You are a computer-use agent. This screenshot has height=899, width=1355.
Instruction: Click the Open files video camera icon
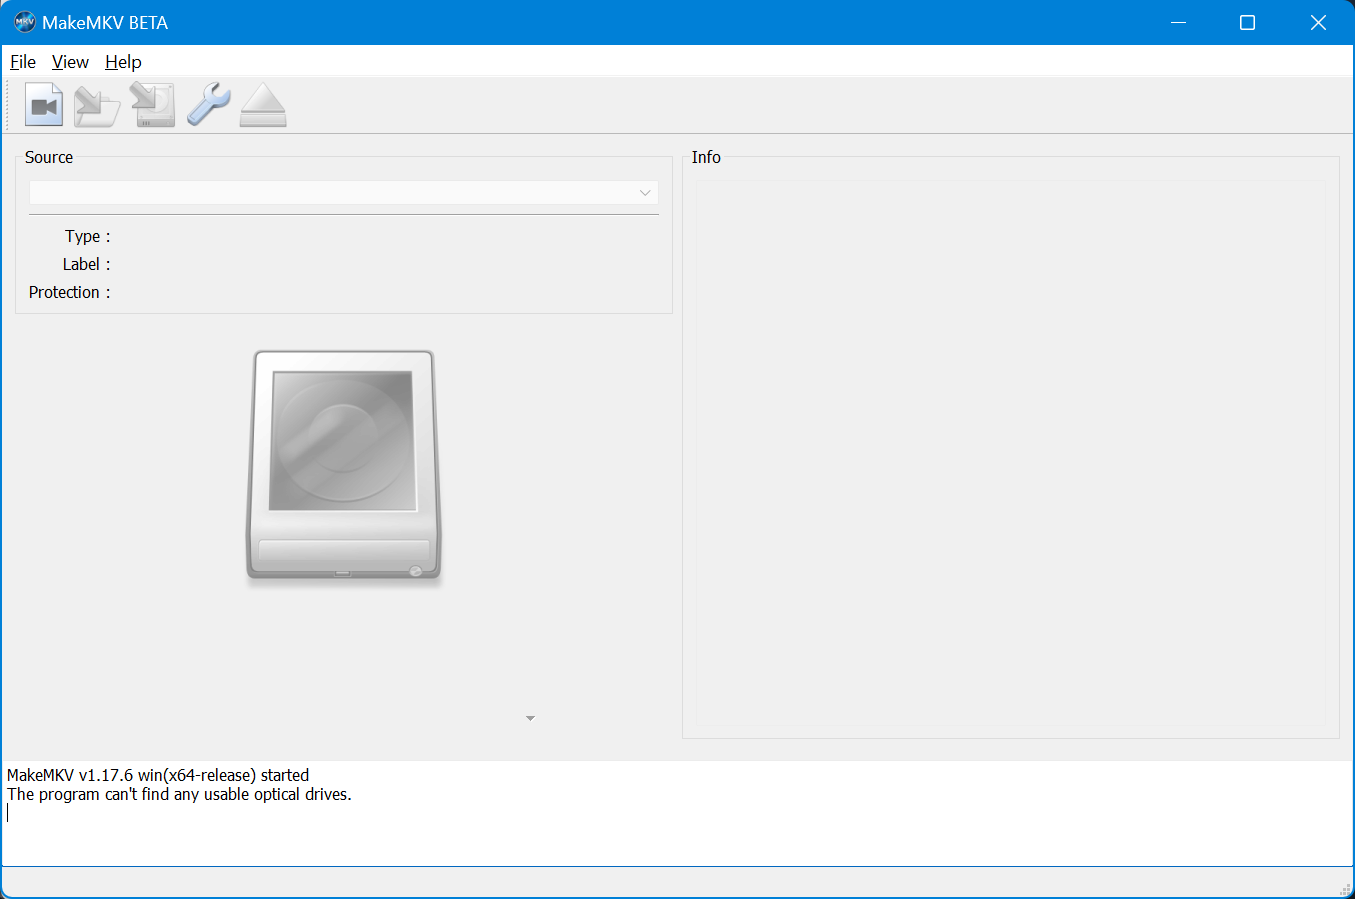[x=44, y=105]
